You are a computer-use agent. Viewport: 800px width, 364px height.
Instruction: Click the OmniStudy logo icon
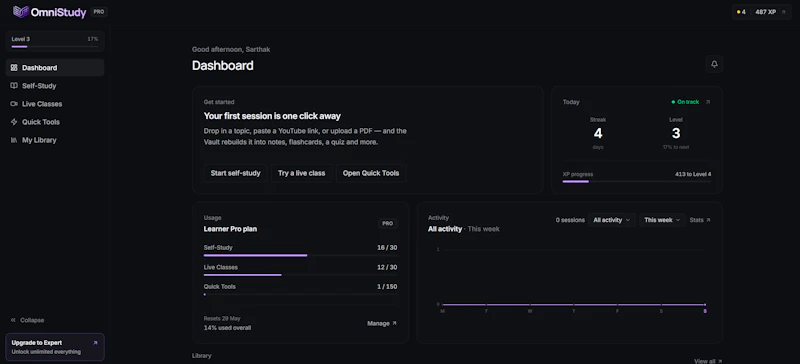point(20,12)
